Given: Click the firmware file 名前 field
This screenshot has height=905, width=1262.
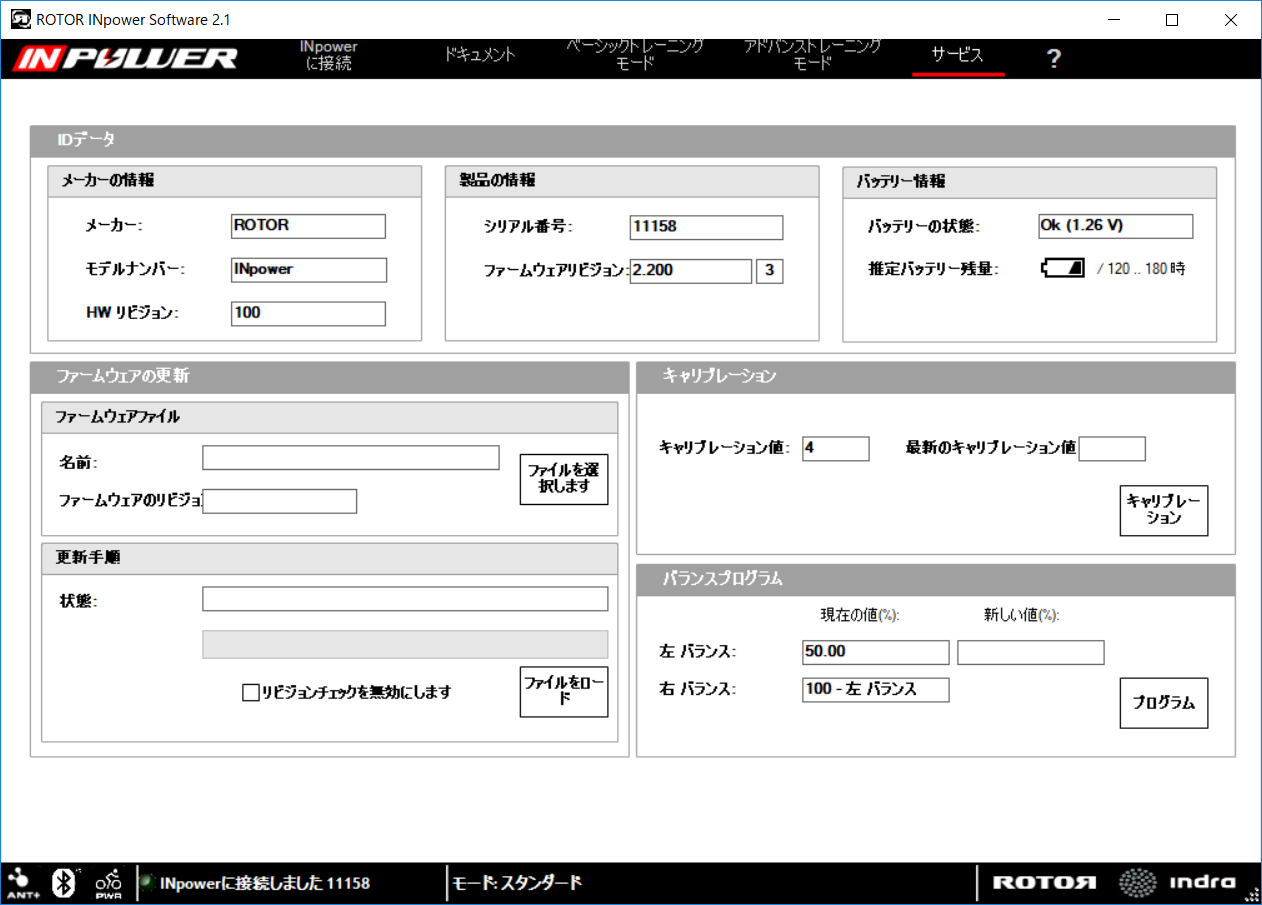Looking at the screenshot, I should tap(350, 458).
